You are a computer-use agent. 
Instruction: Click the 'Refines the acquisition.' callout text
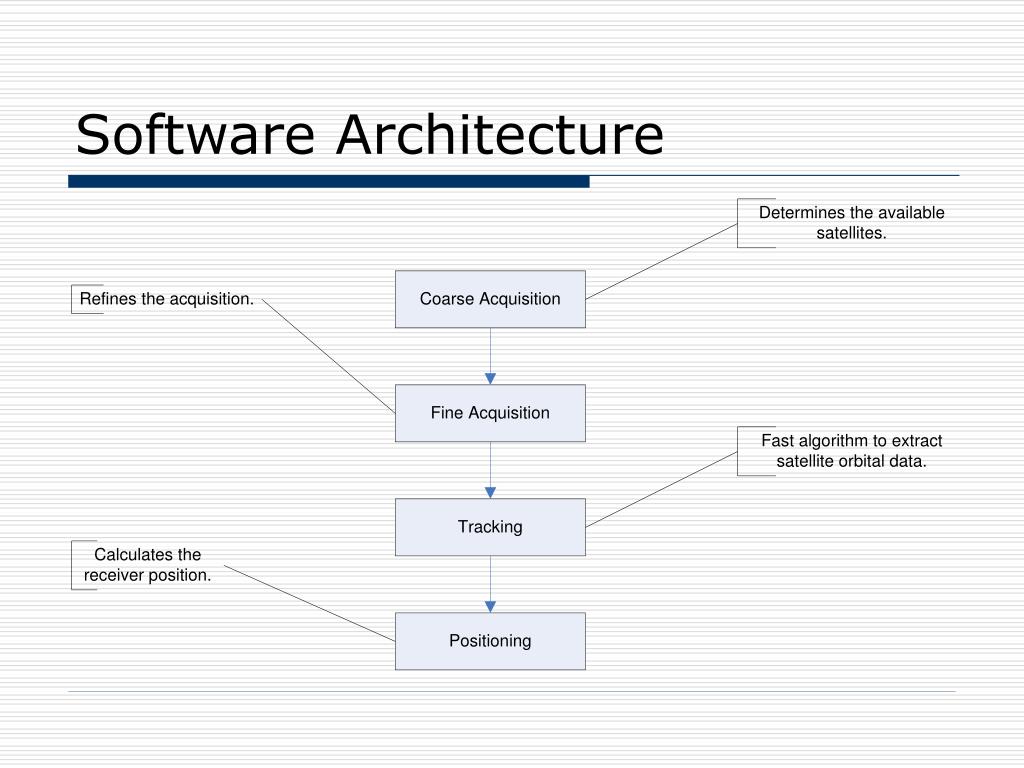(x=167, y=299)
